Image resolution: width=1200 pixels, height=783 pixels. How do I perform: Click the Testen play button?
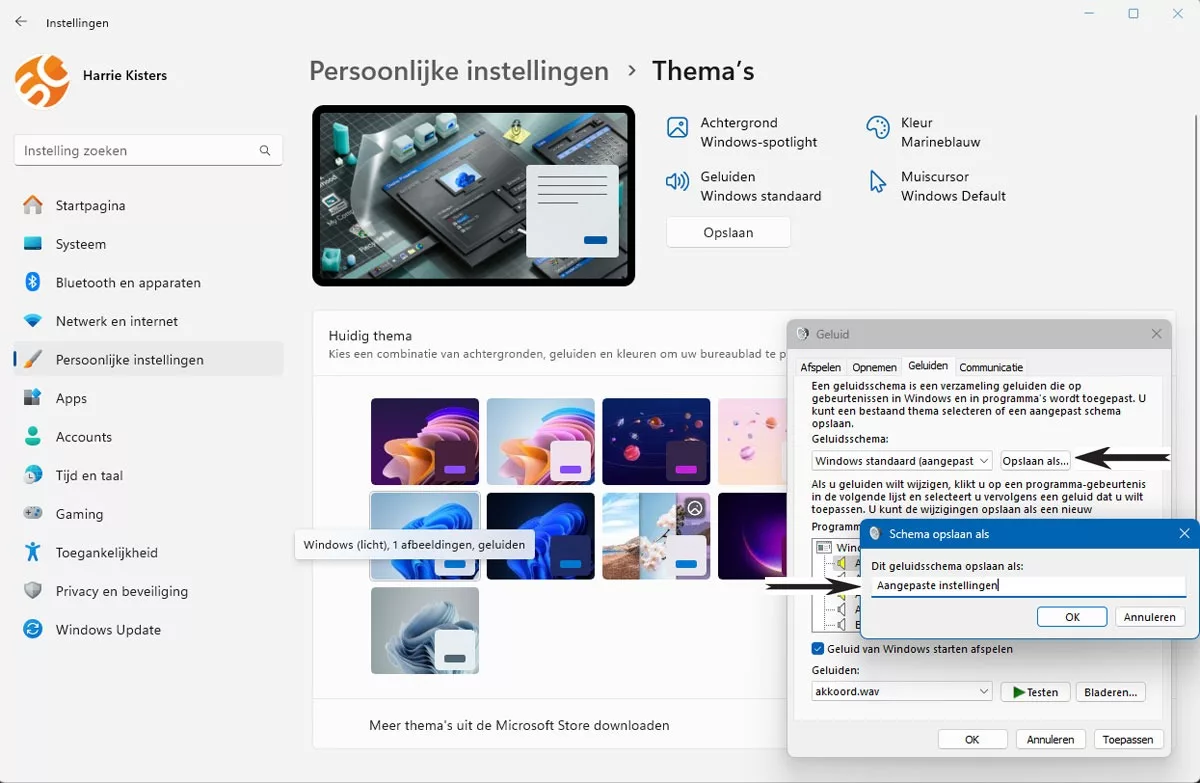click(x=1035, y=692)
